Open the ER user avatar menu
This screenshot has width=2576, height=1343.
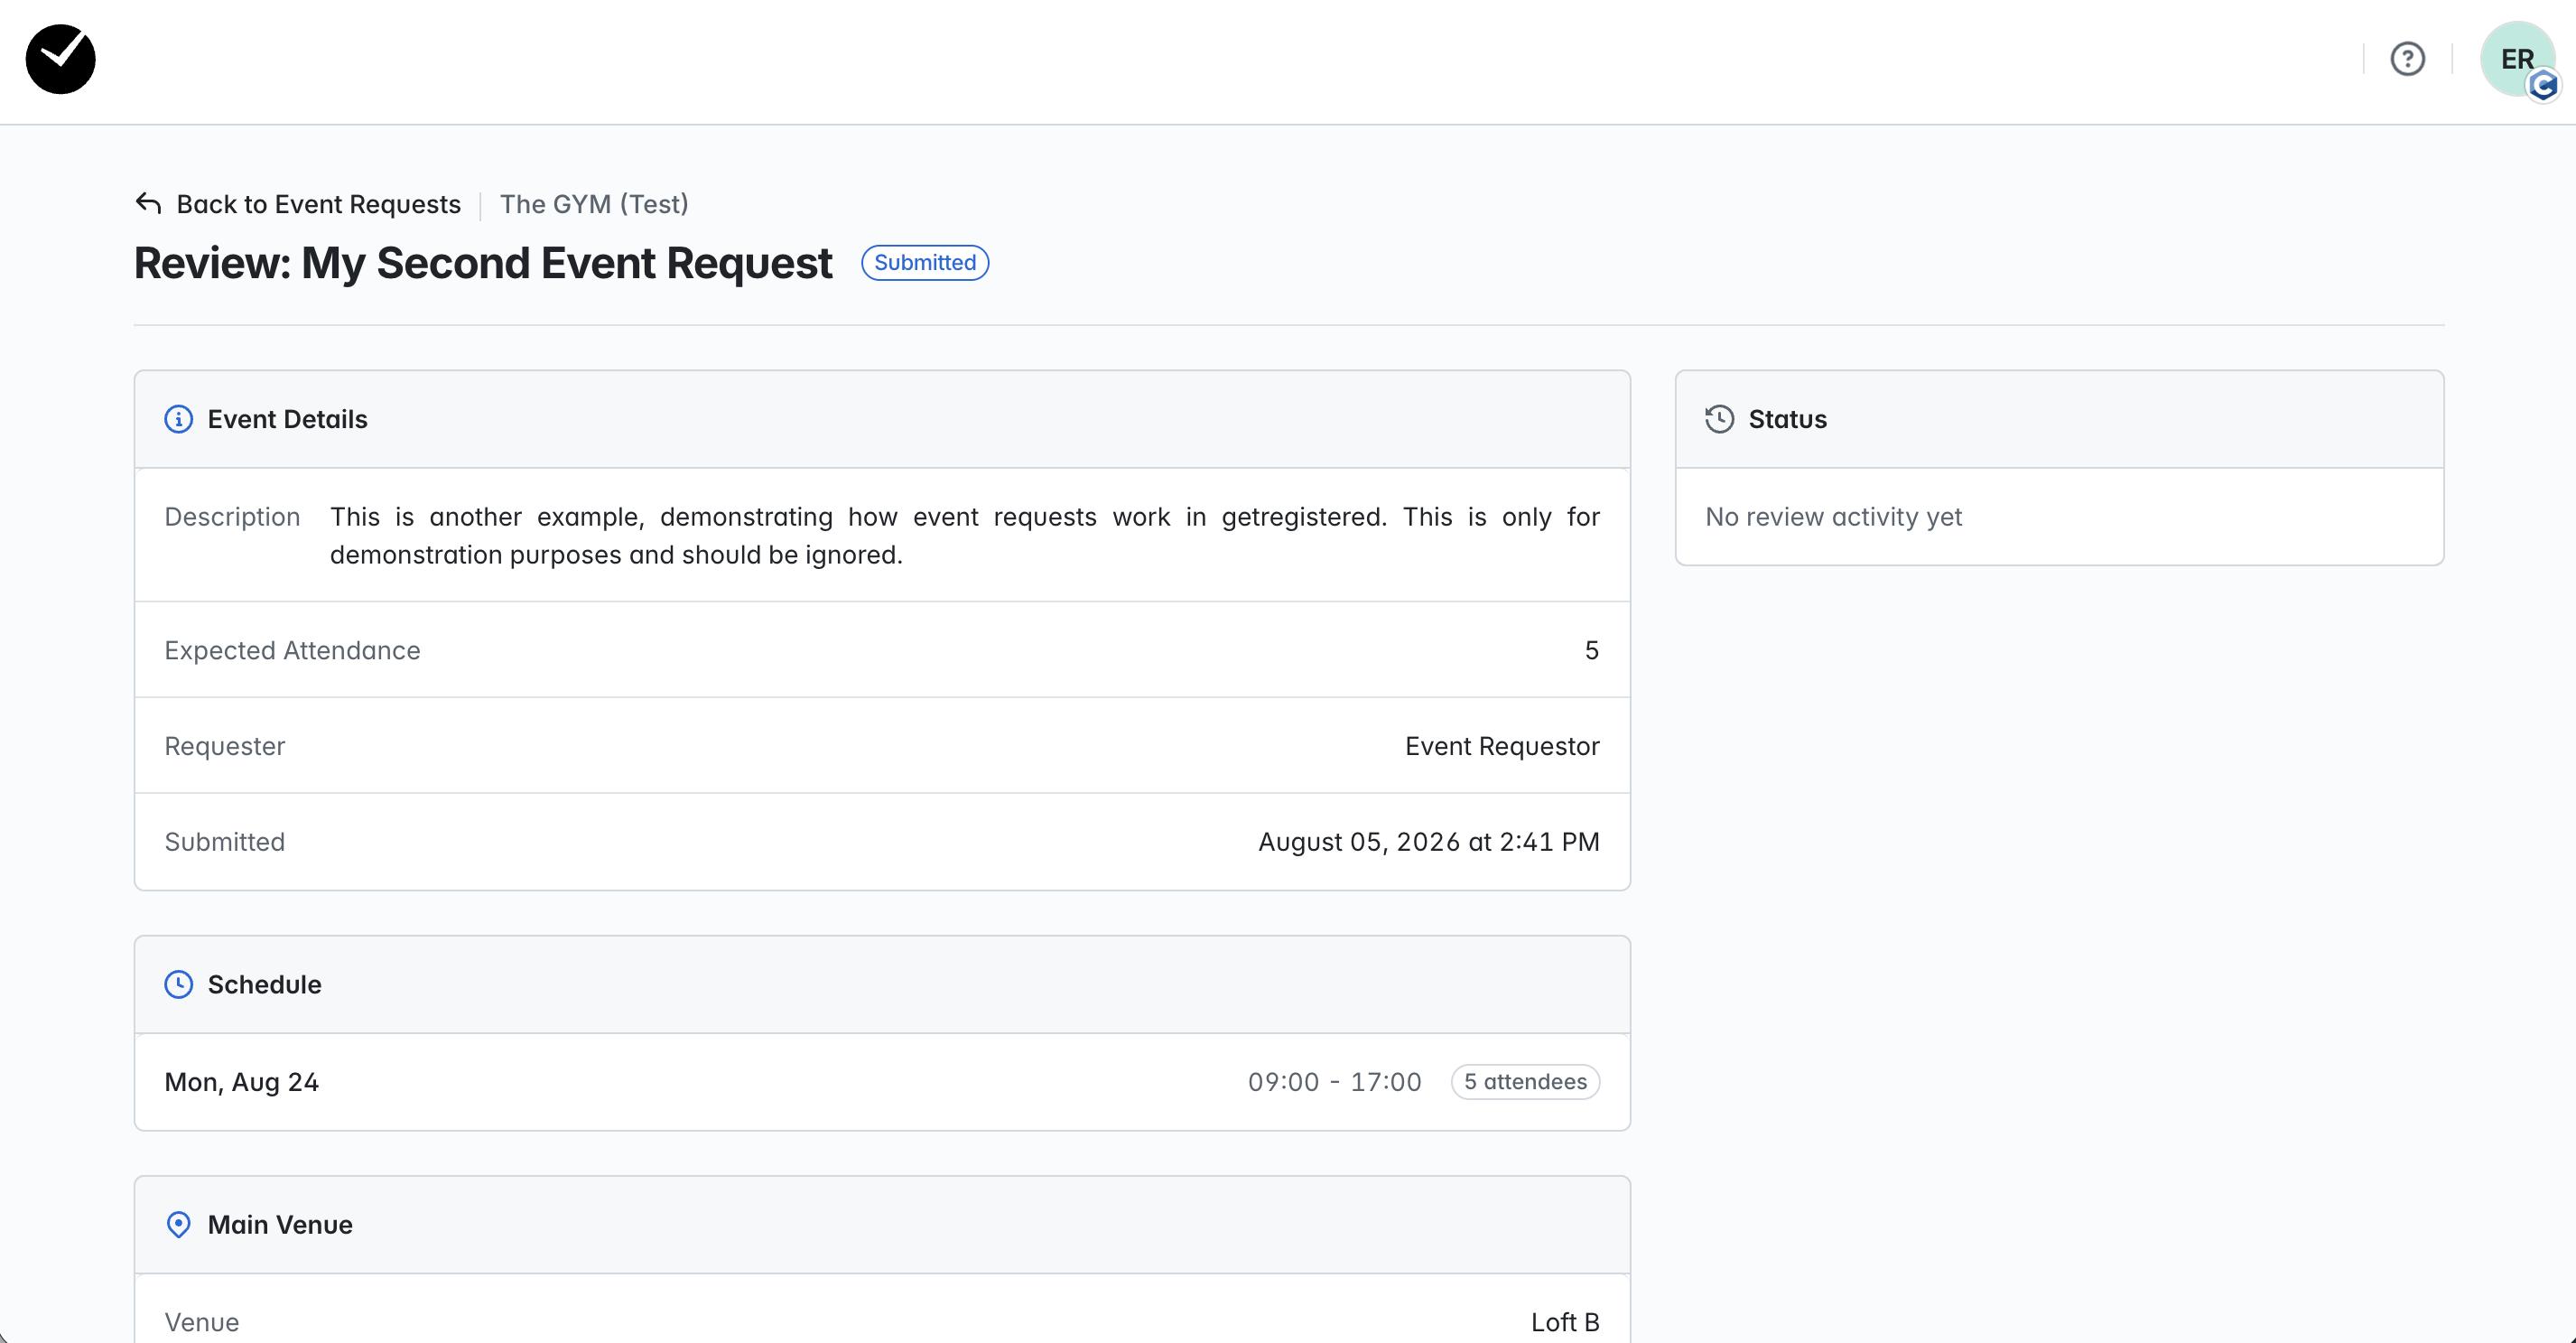(x=2517, y=59)
